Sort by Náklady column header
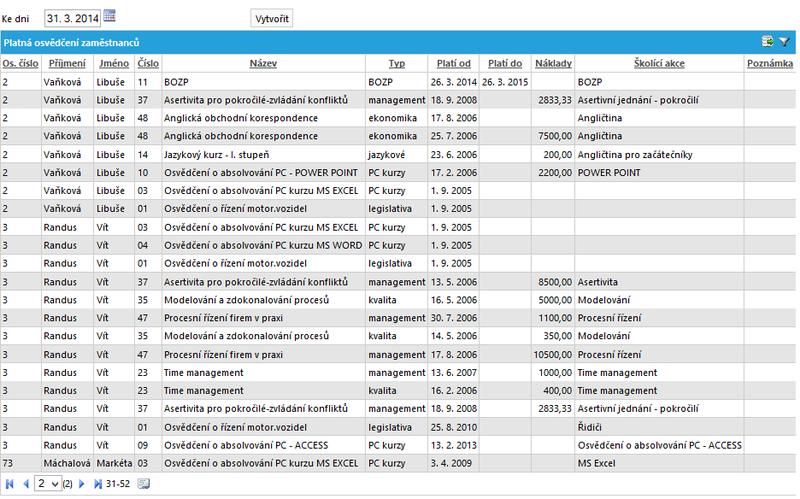800x499 pixels. click(553, 63)
